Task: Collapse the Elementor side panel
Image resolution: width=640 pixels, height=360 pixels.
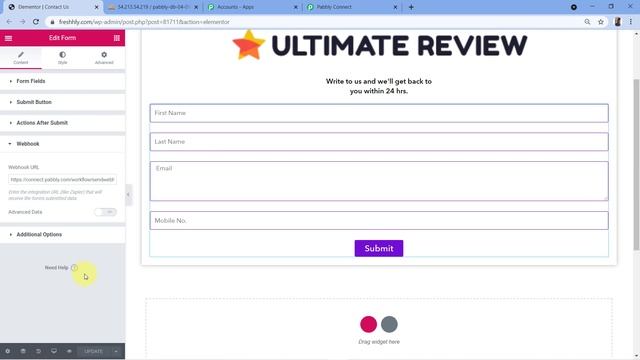Action: 129,195
